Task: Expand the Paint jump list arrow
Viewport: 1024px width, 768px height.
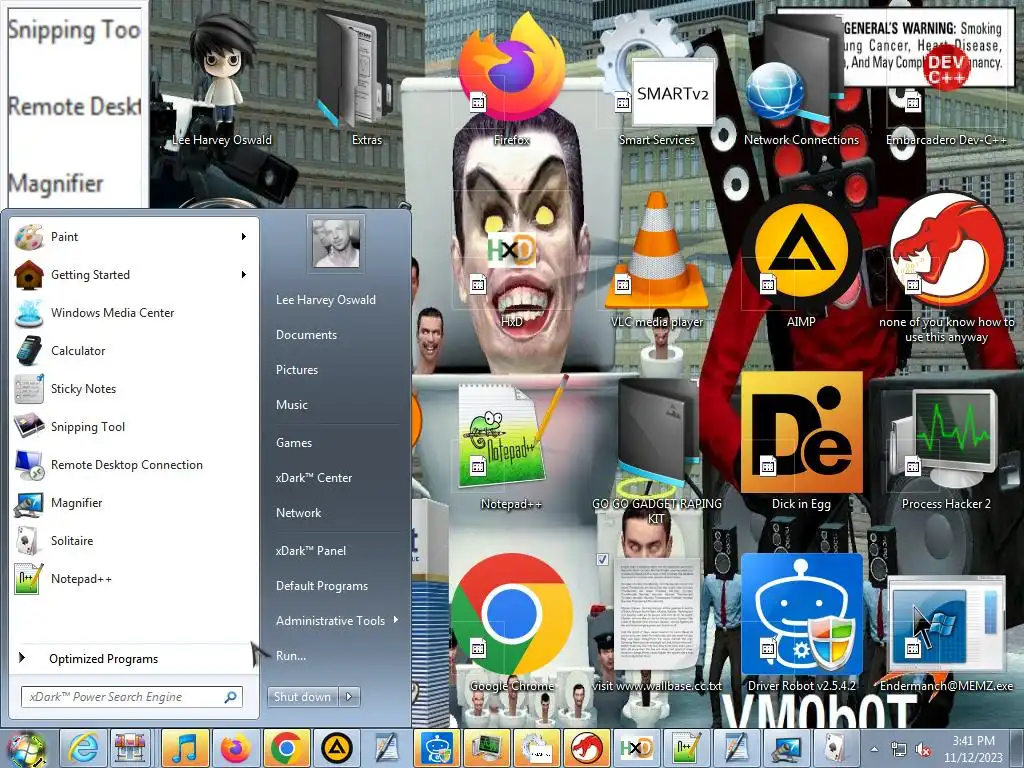Action: 244,236
